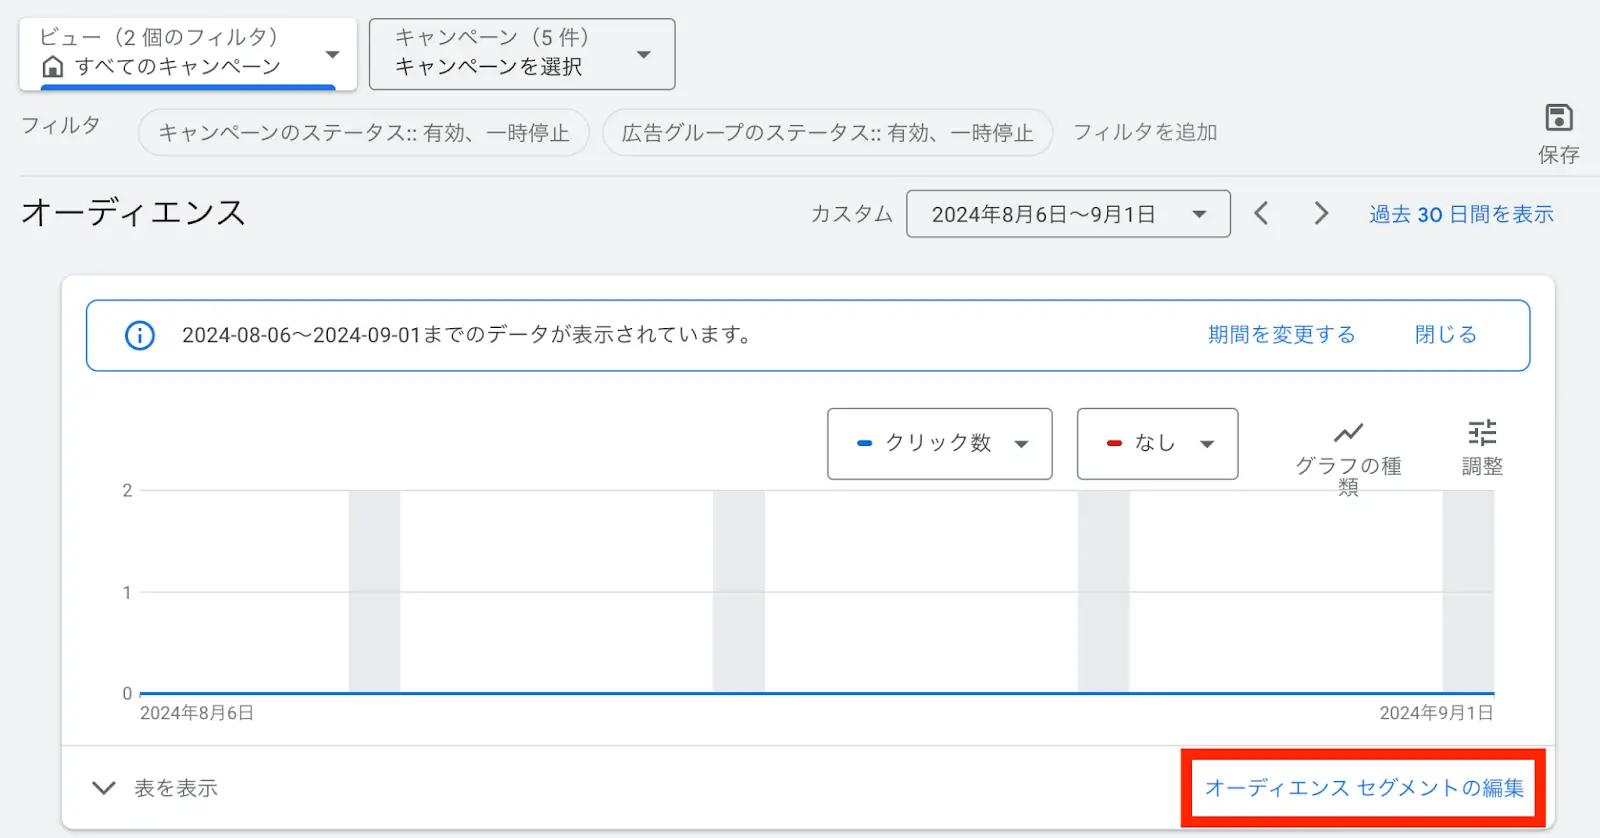
Task: Click the info icon in the date notice
Action: (x=140, y=335)
